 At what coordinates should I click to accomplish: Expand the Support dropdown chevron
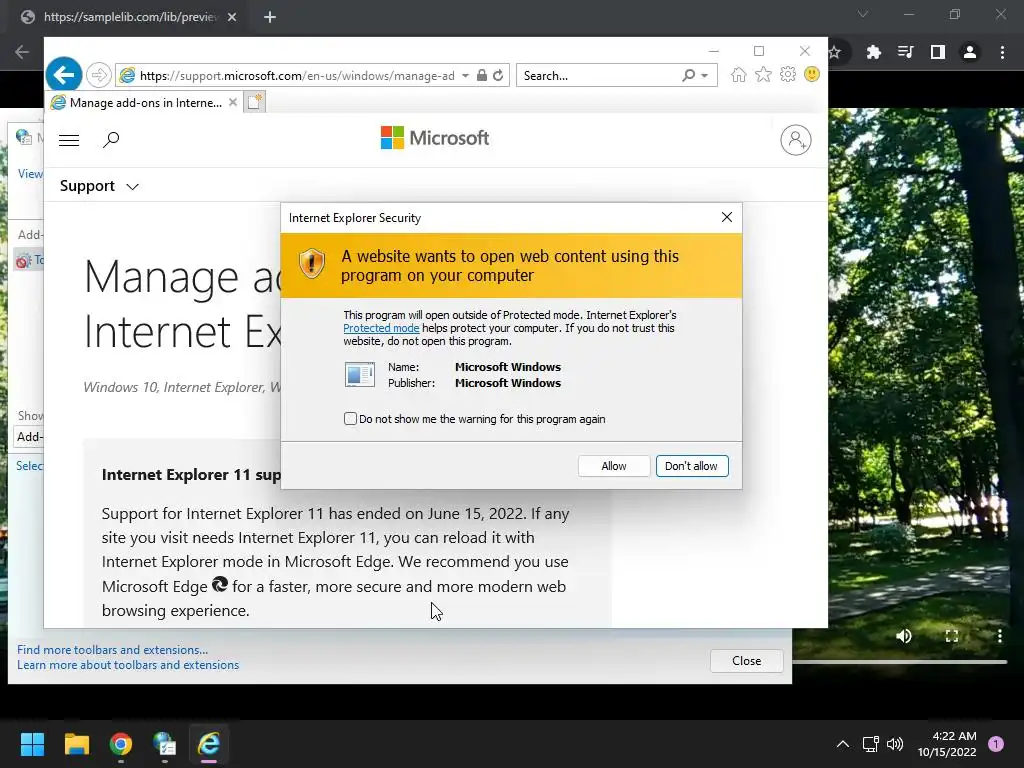click(x=133, y=187)
